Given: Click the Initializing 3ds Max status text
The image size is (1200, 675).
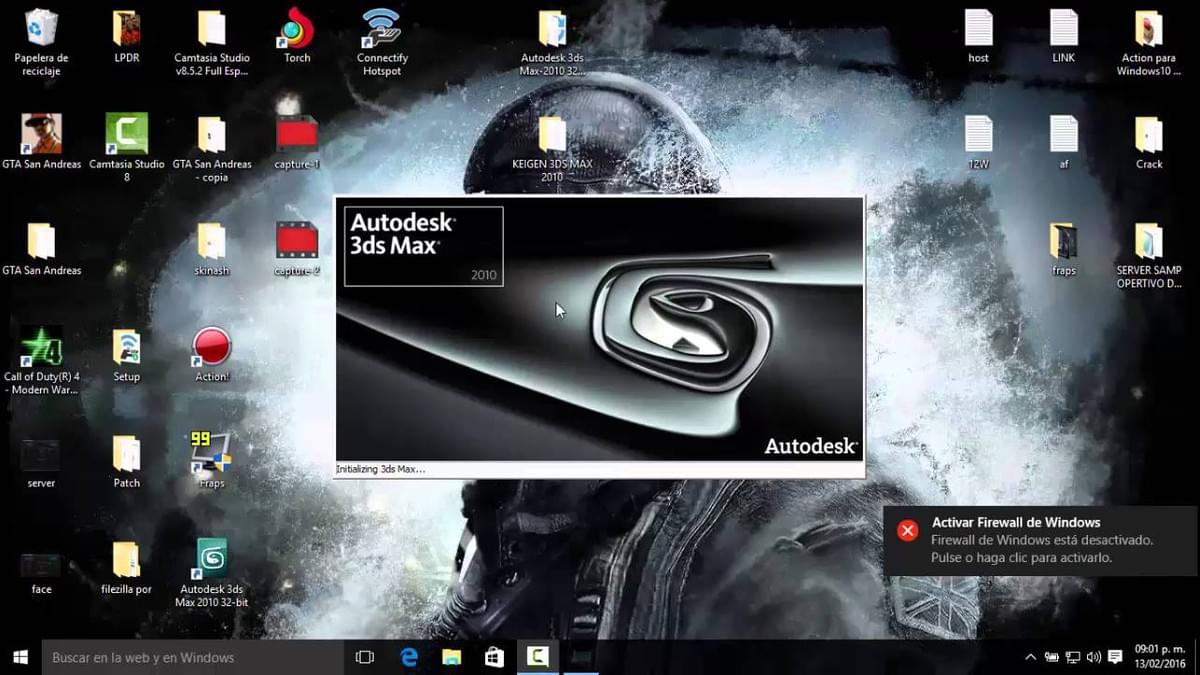Looking at the screenshot, I should coord(380,469).
